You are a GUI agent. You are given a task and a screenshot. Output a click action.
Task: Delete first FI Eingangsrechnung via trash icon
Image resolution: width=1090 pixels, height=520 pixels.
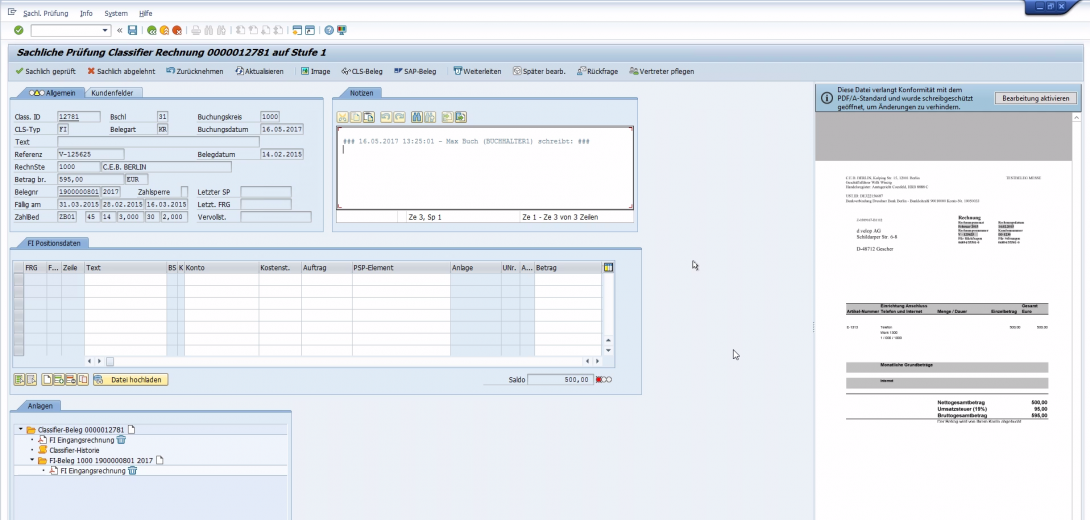pyautogui.click(x=122, y=440)
